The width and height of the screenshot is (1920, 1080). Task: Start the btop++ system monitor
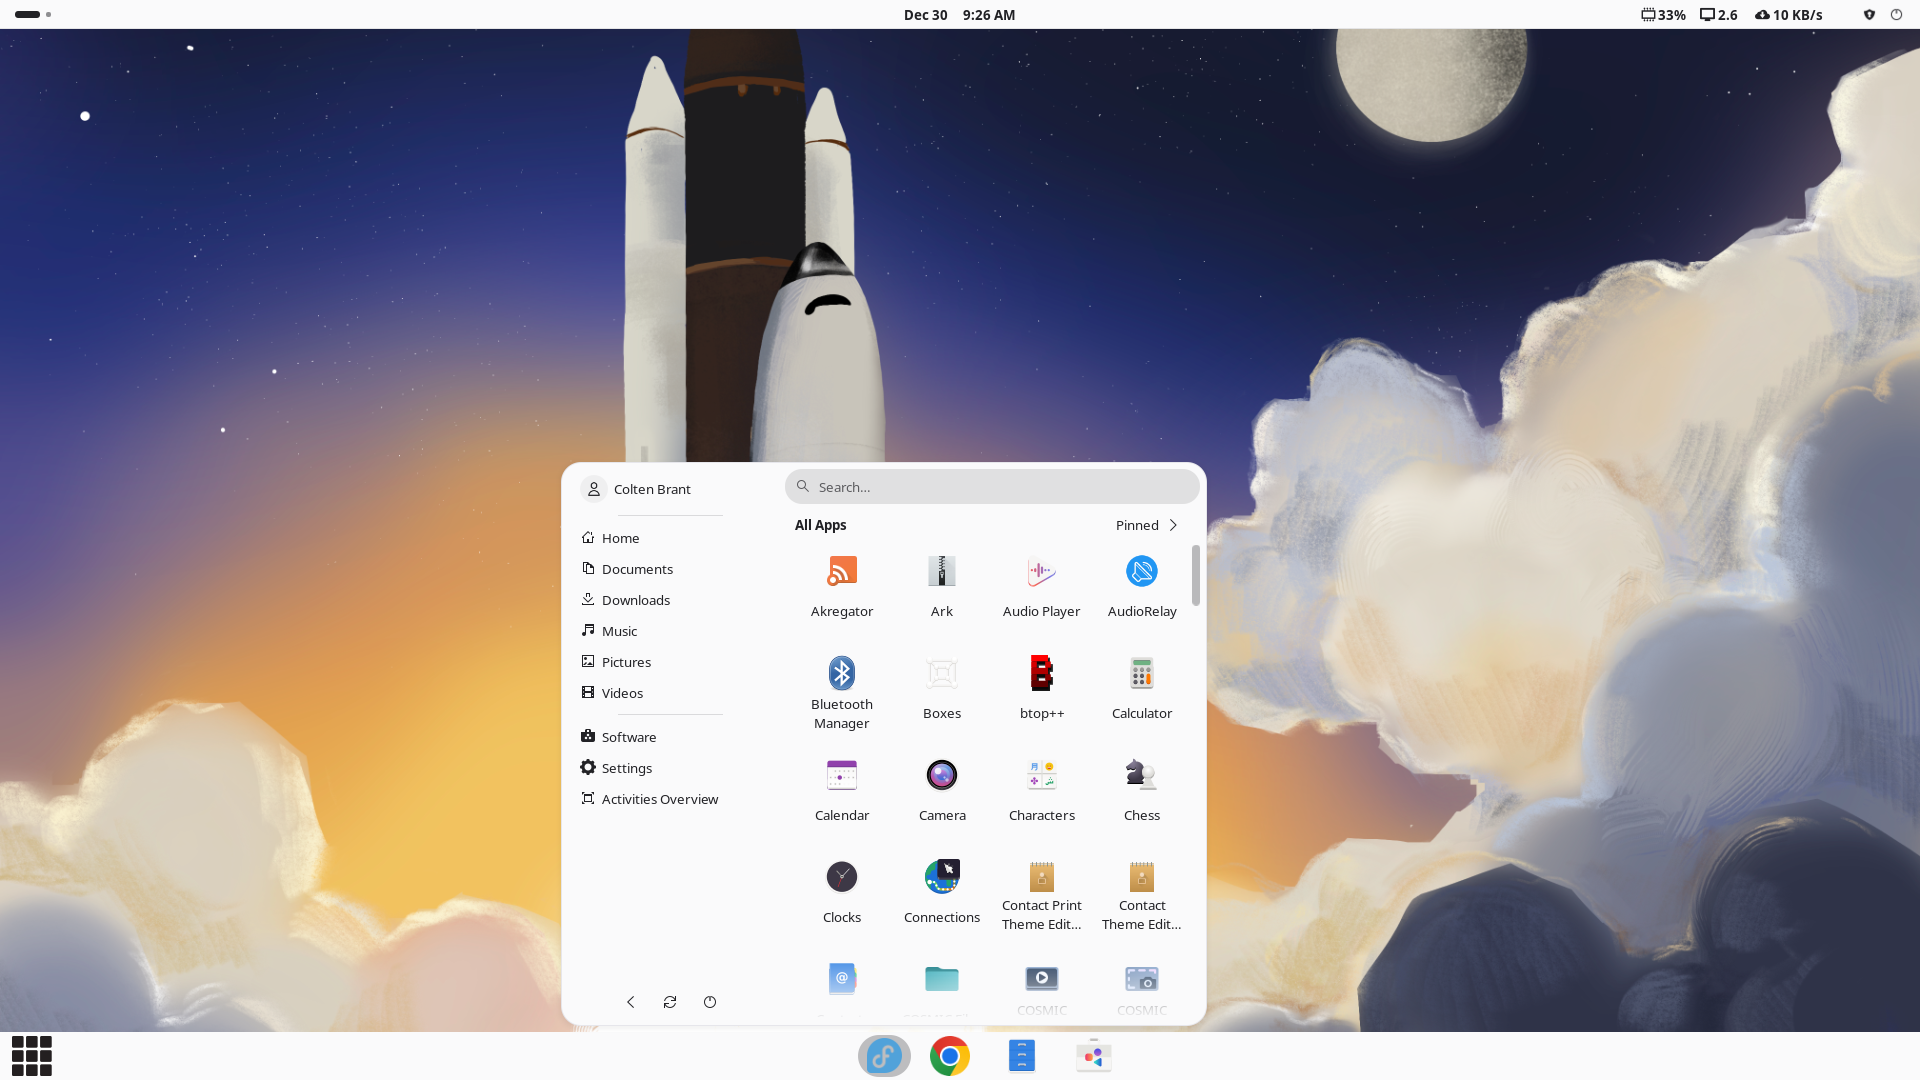pyautogui.click(x=1041, y=687)
